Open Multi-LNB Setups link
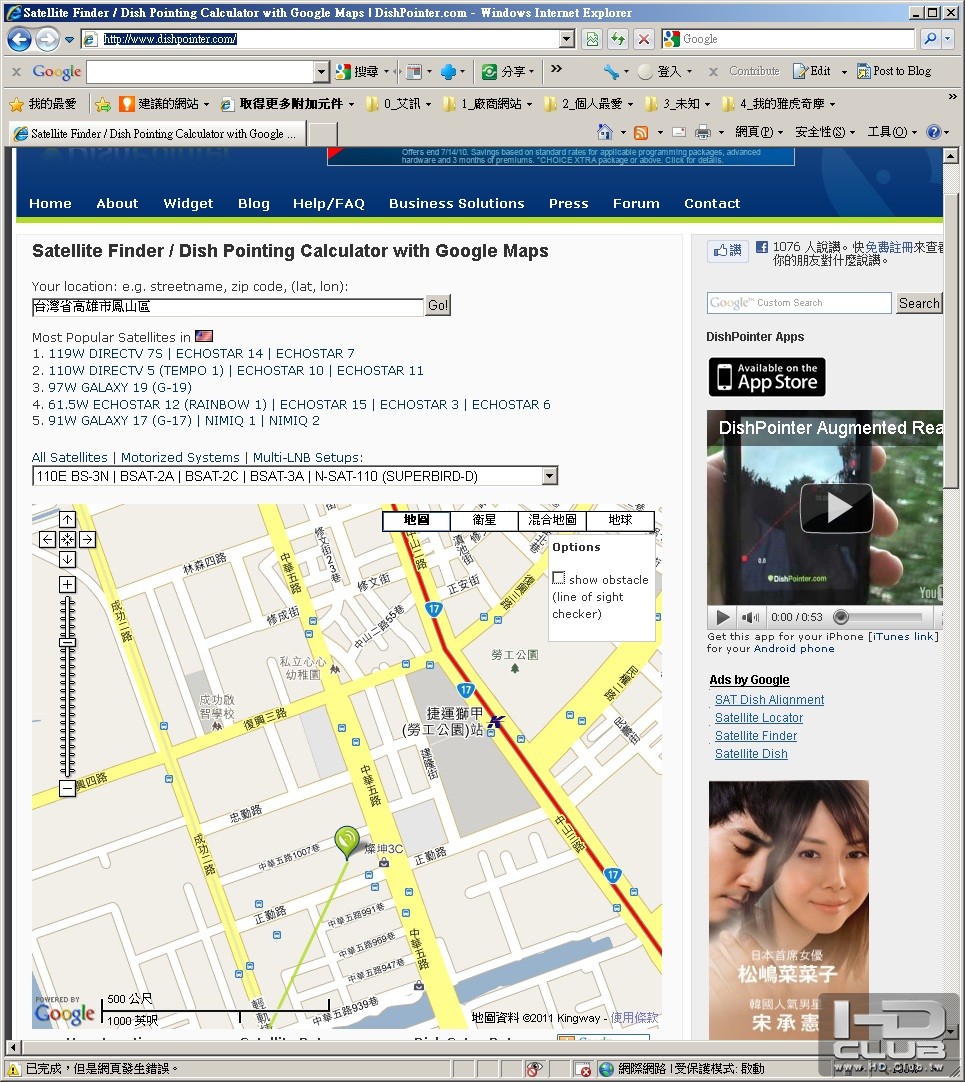 [306, 458]
